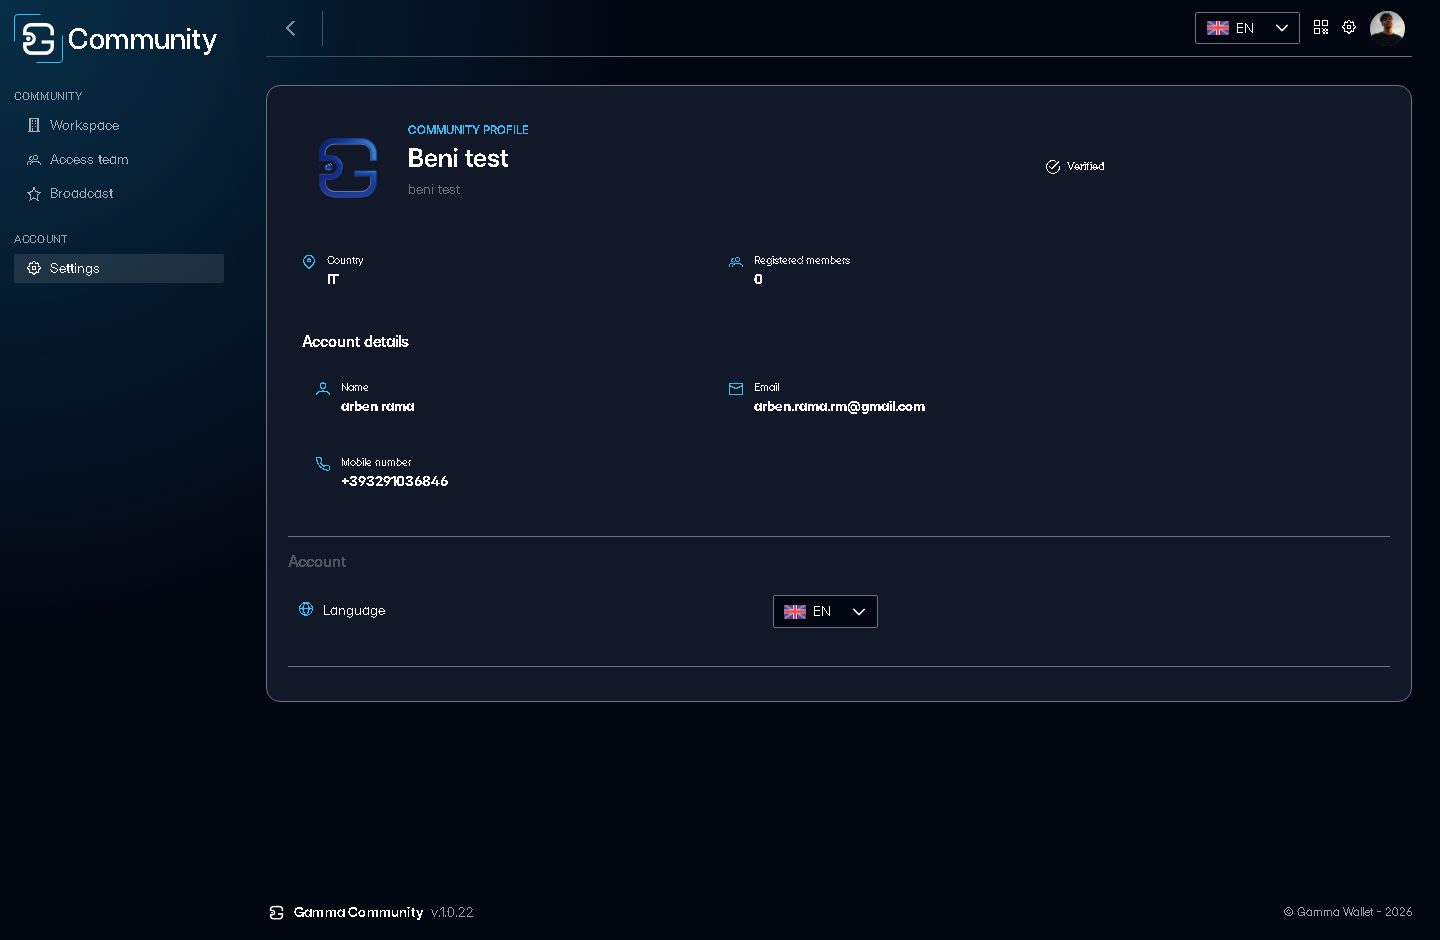
Task: Click the arben.rama.rm@gmail.com email address
Action: 839,407
